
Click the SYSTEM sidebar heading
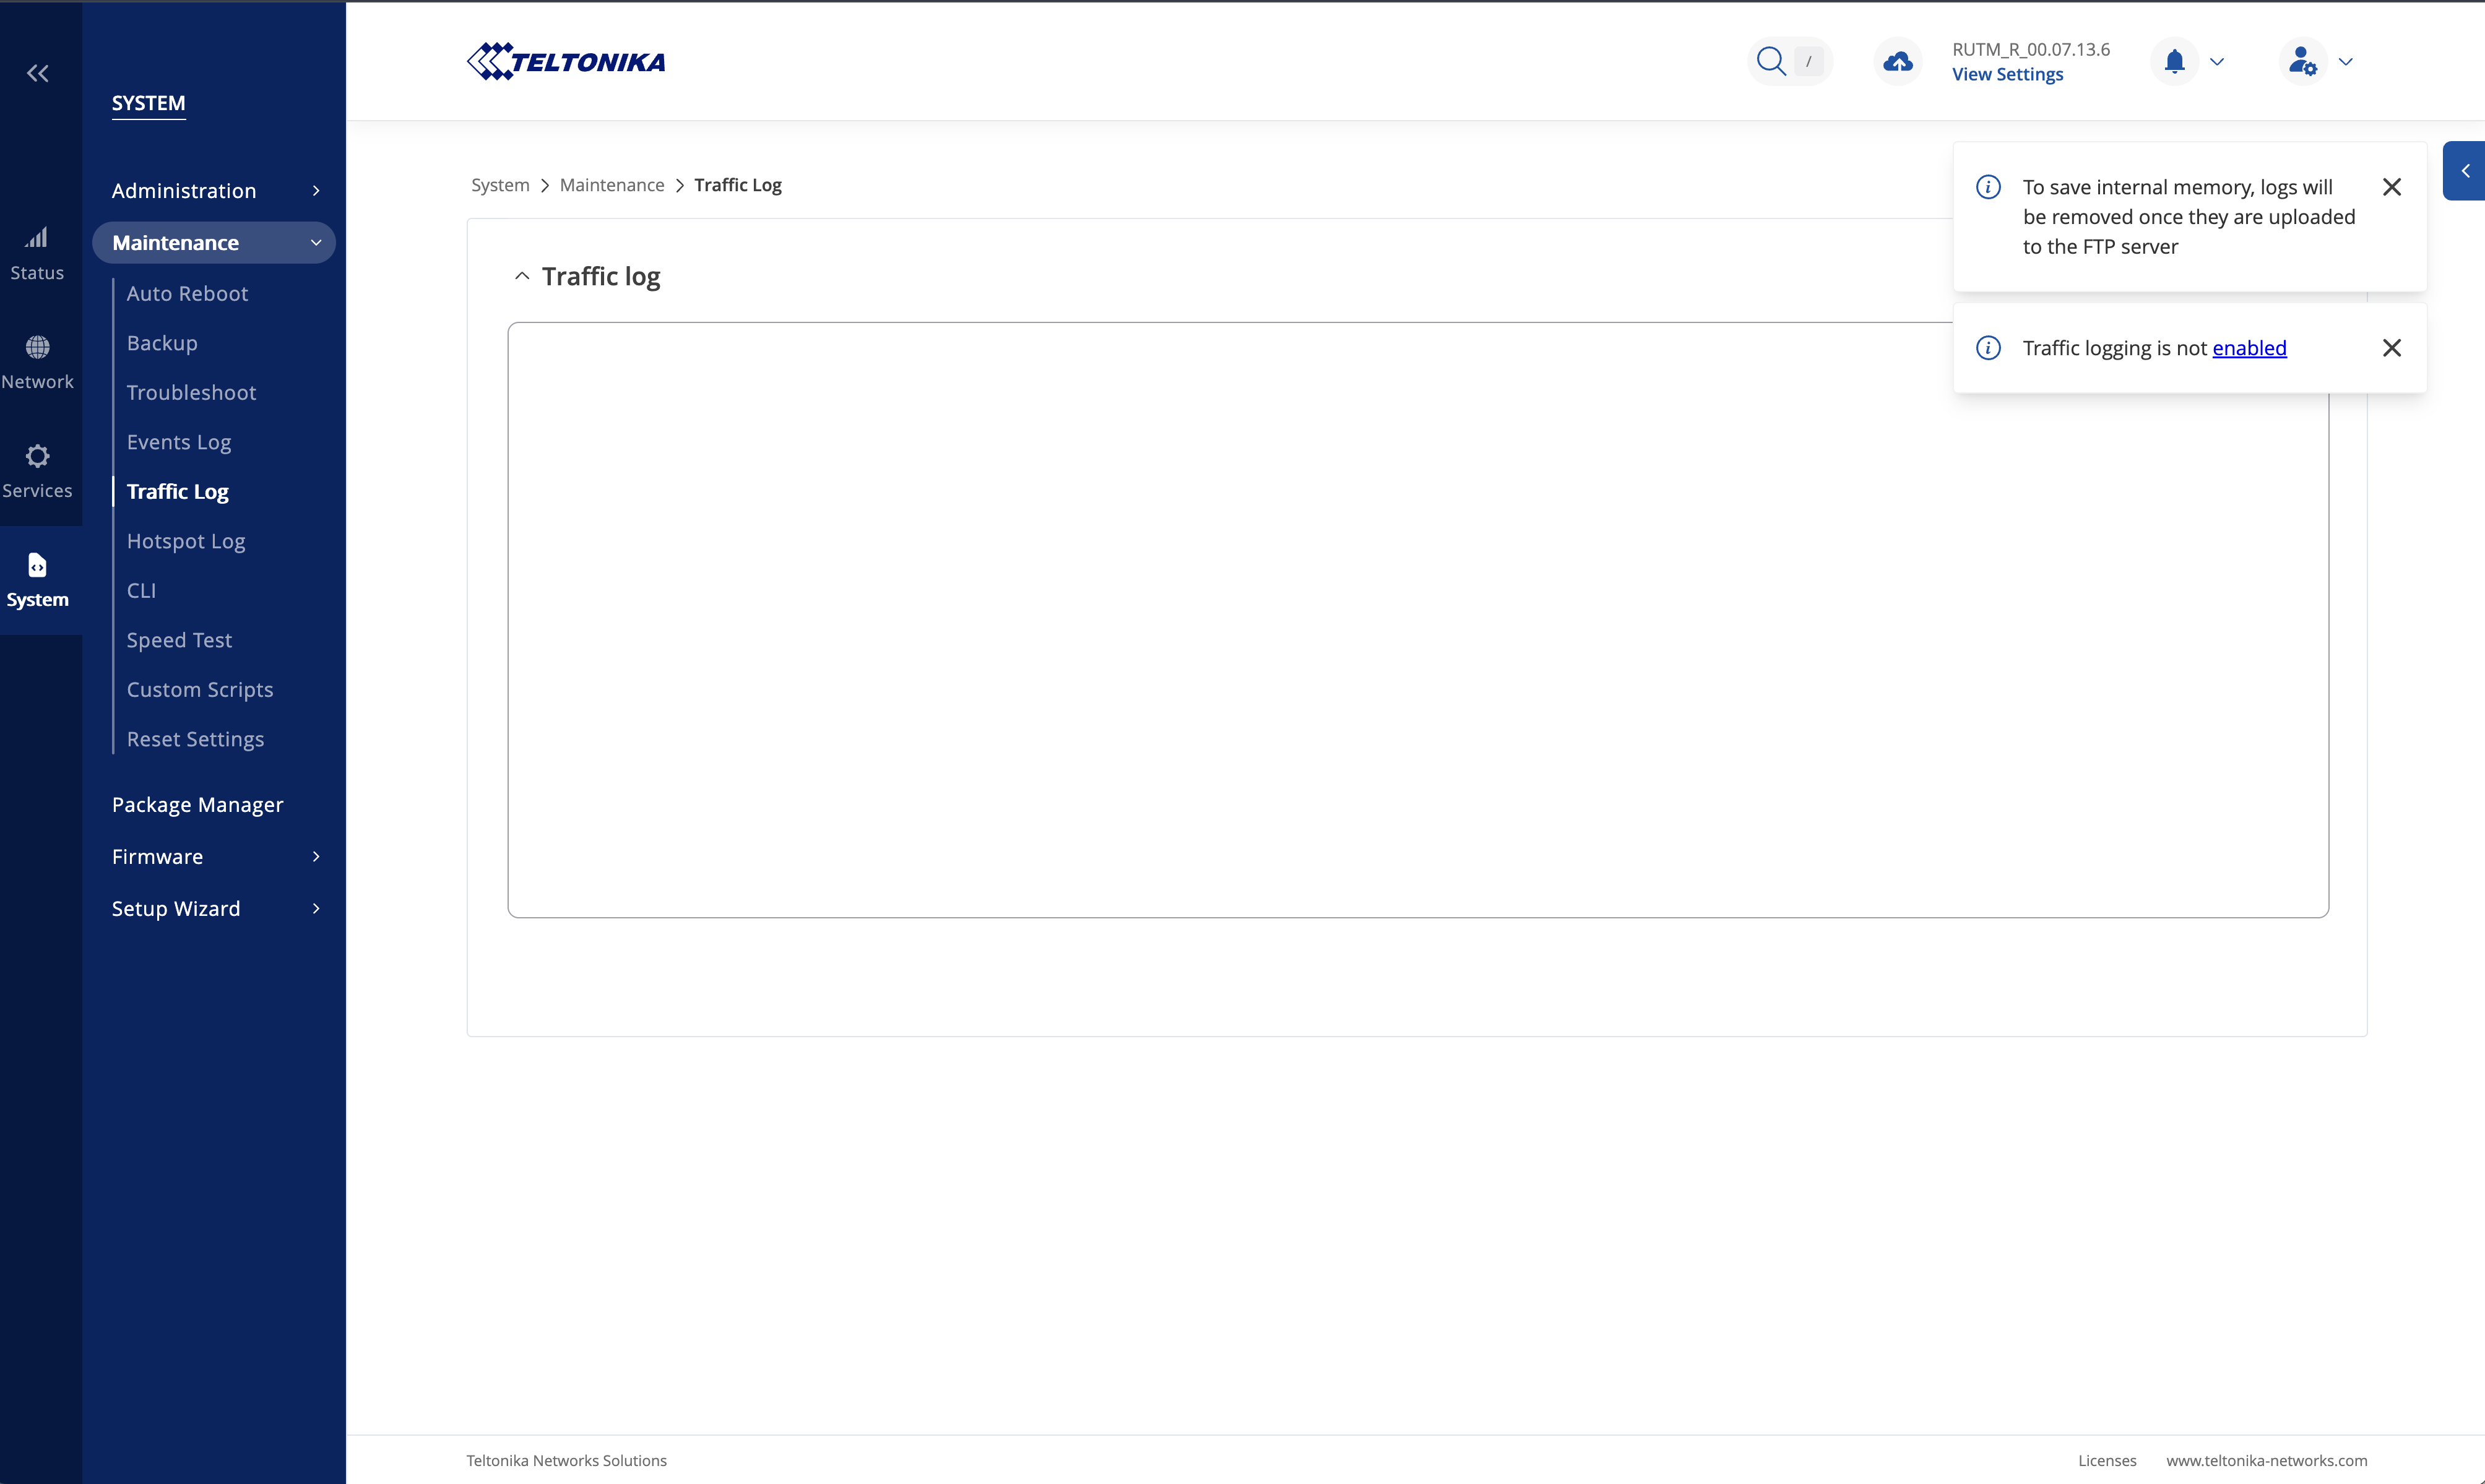(x=148, y=103)
